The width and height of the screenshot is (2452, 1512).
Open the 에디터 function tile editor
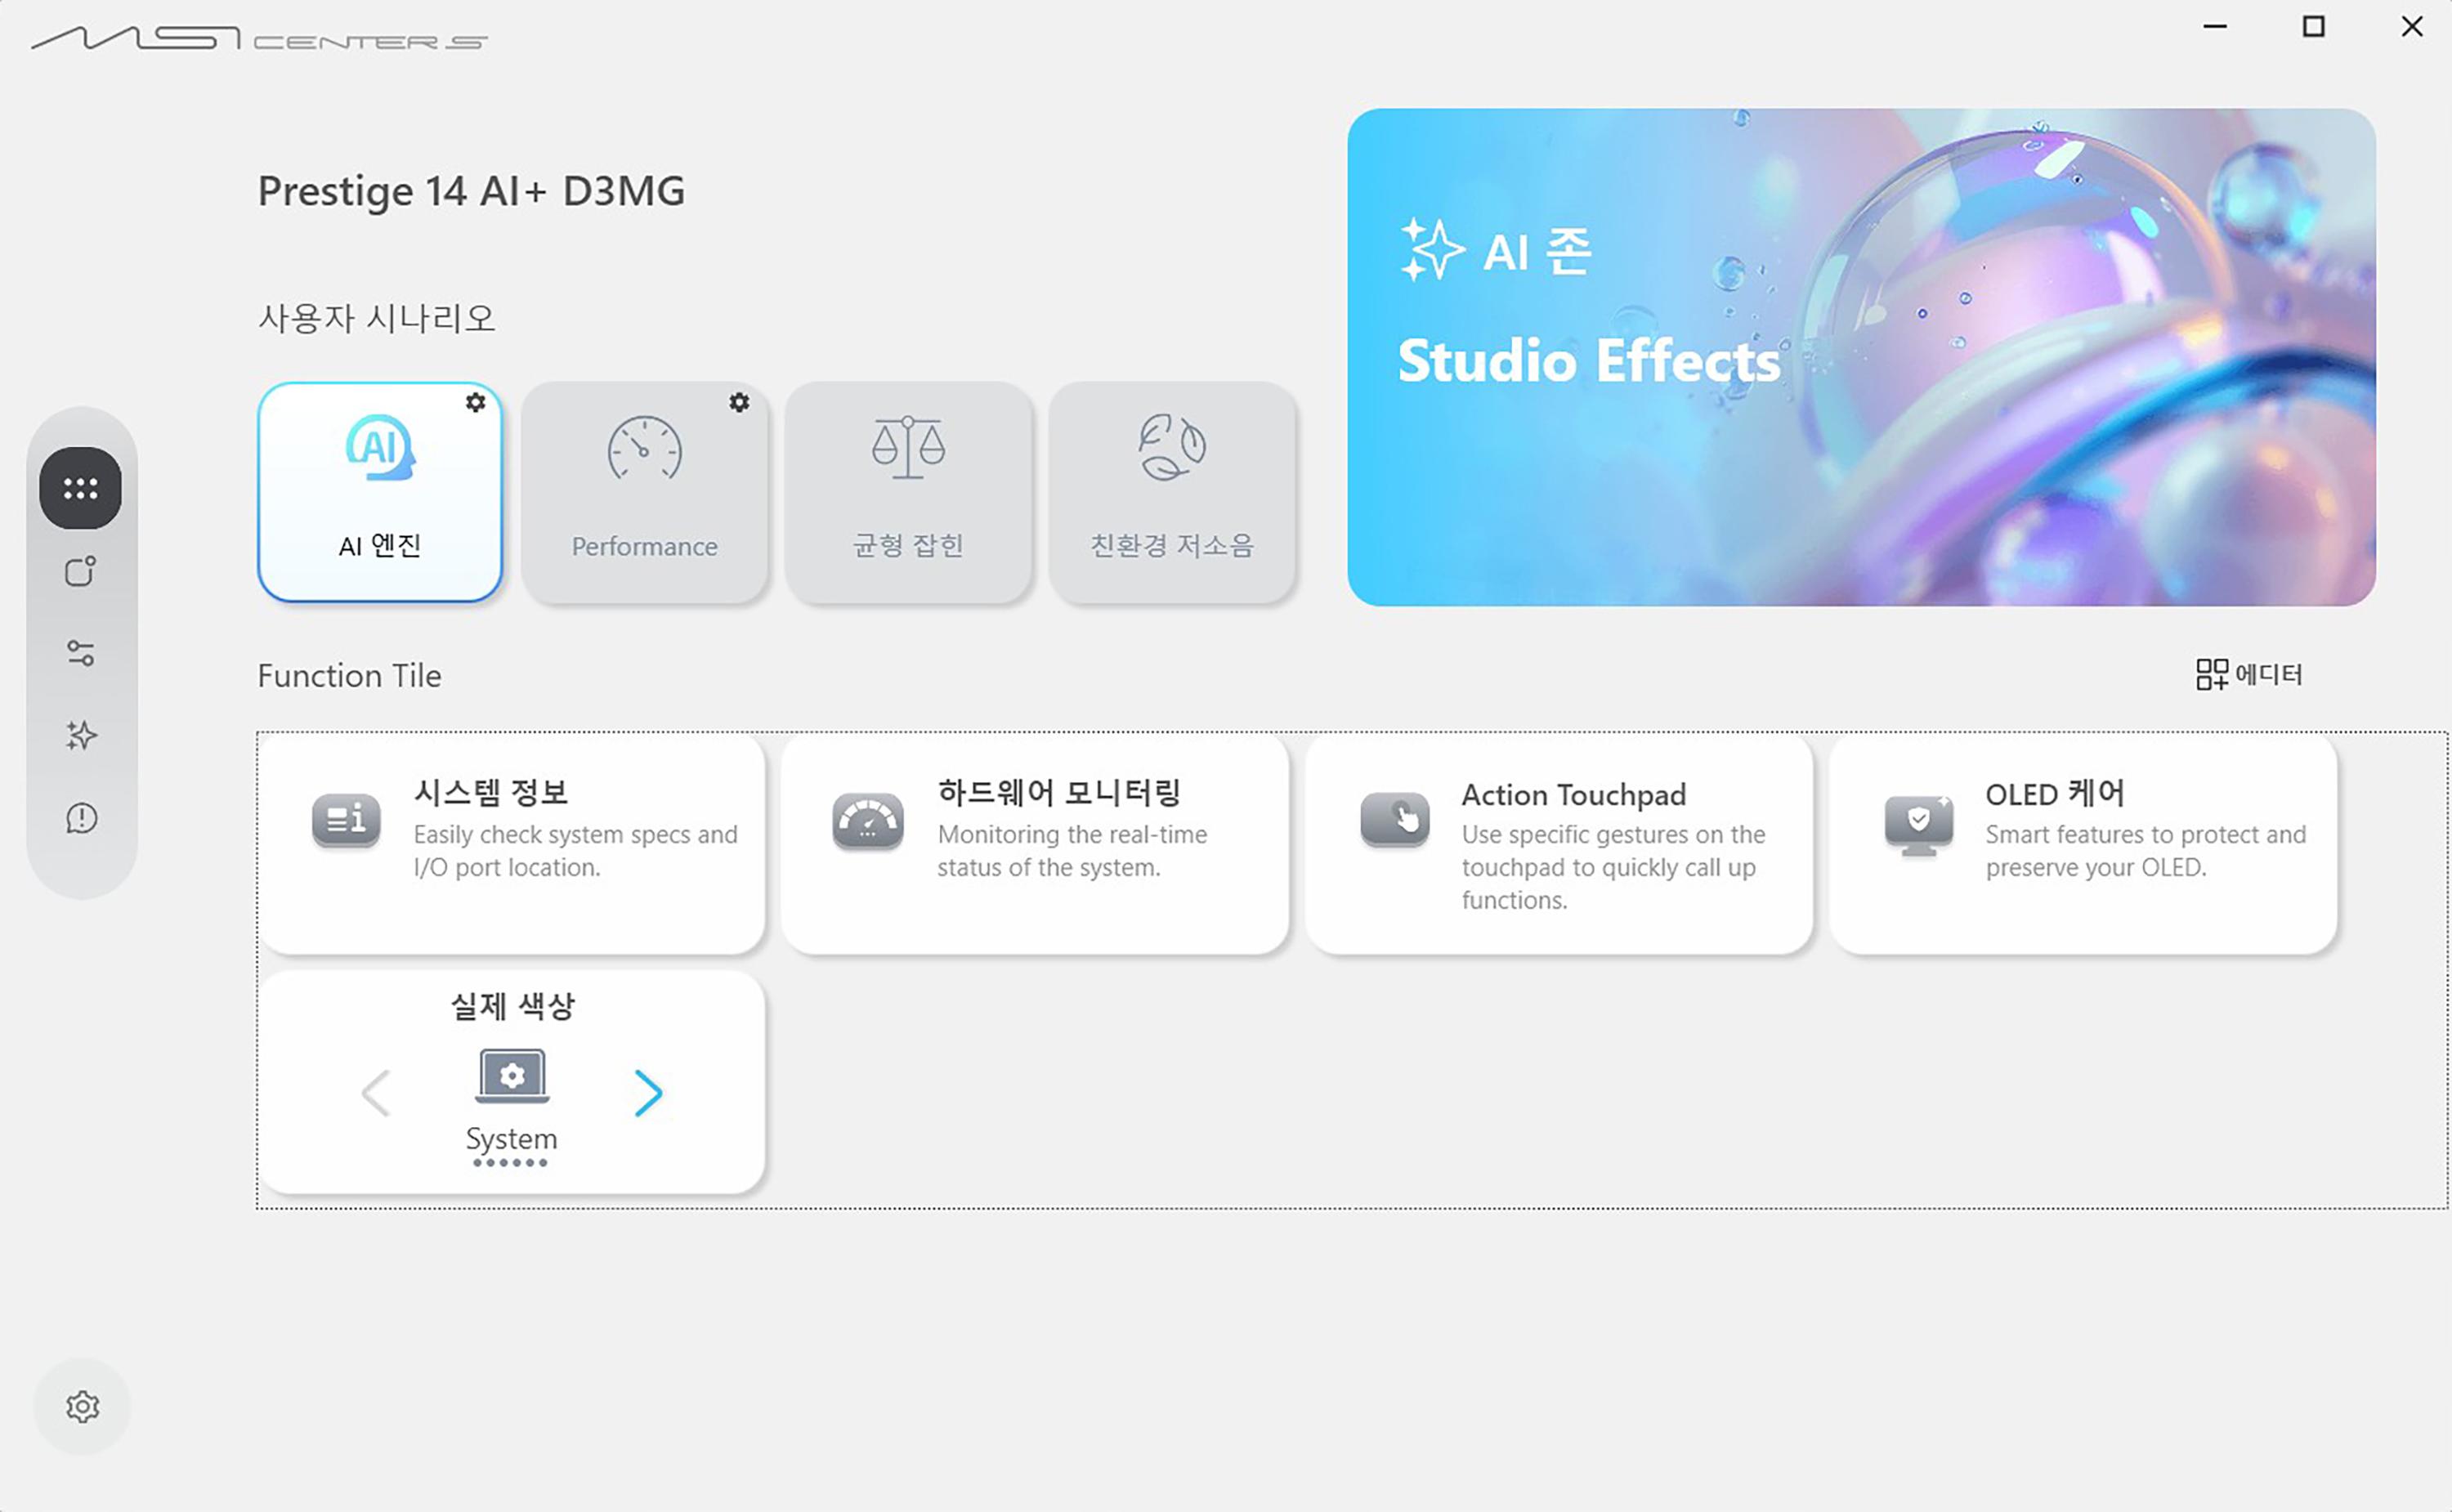[2248, 674]
